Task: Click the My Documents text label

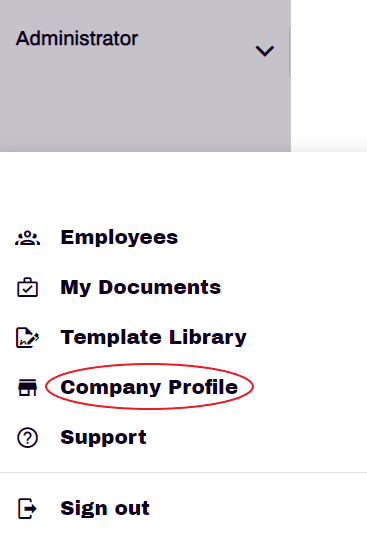Action: [x=141, y=287]
